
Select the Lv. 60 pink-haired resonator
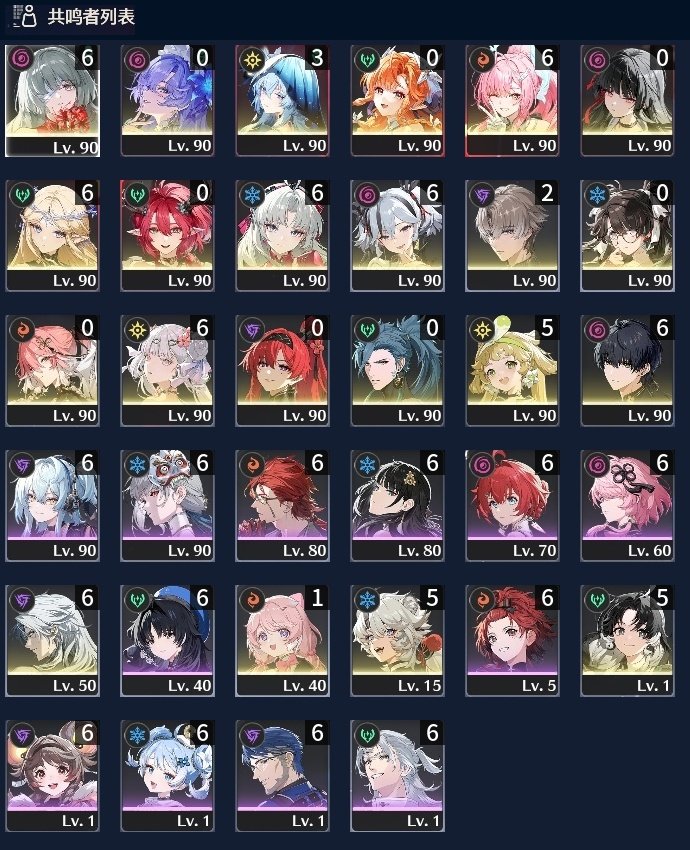pyautogui.click(x=627, y=506)
